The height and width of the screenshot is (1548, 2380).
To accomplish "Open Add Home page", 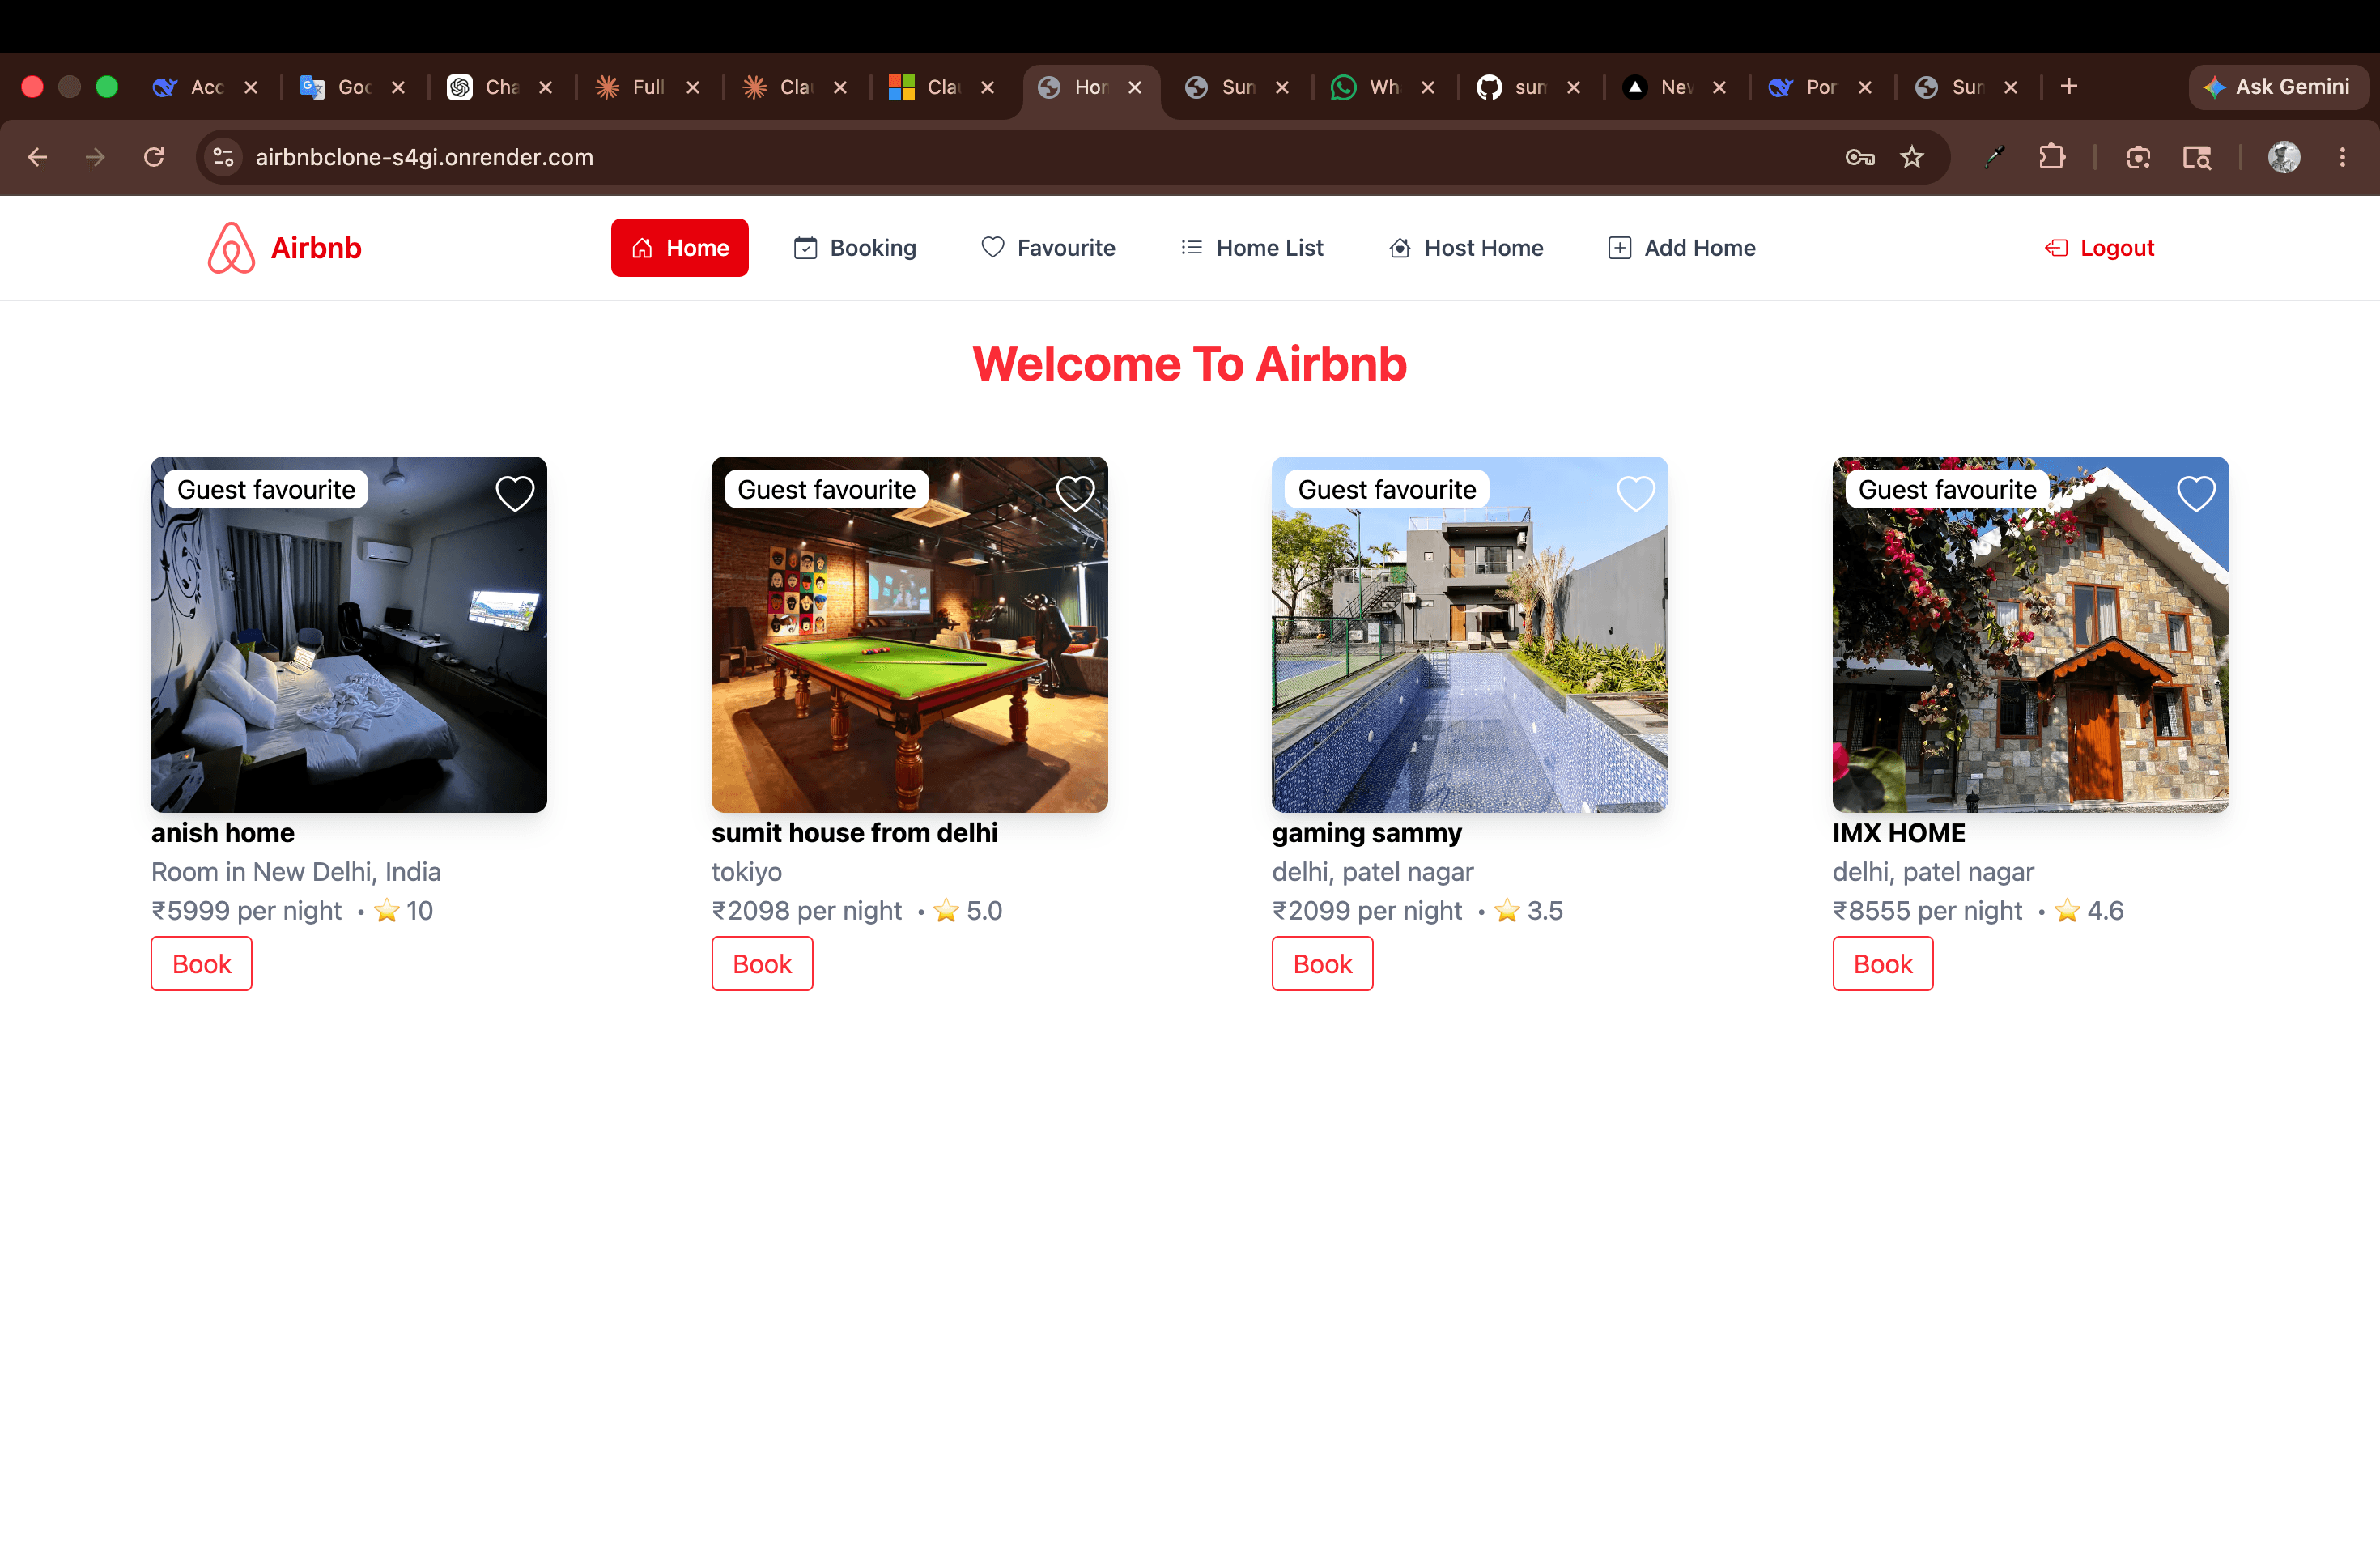I will pos(1682,248).
